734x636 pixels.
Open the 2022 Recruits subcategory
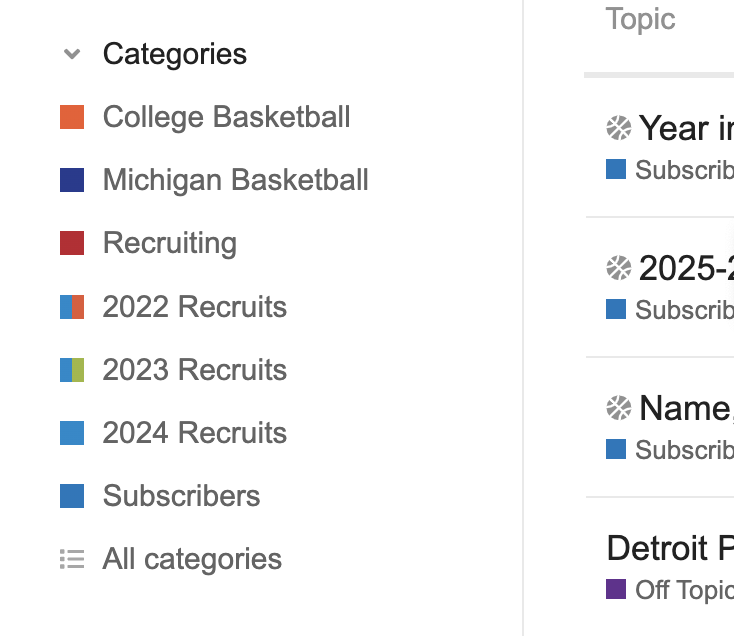(194, 307)
